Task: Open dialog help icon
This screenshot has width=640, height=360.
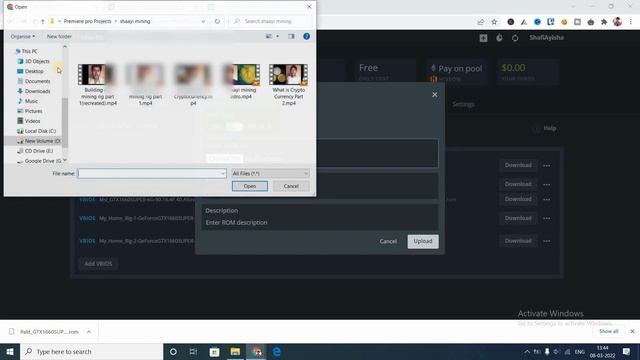Action: [x=306, y=36]
